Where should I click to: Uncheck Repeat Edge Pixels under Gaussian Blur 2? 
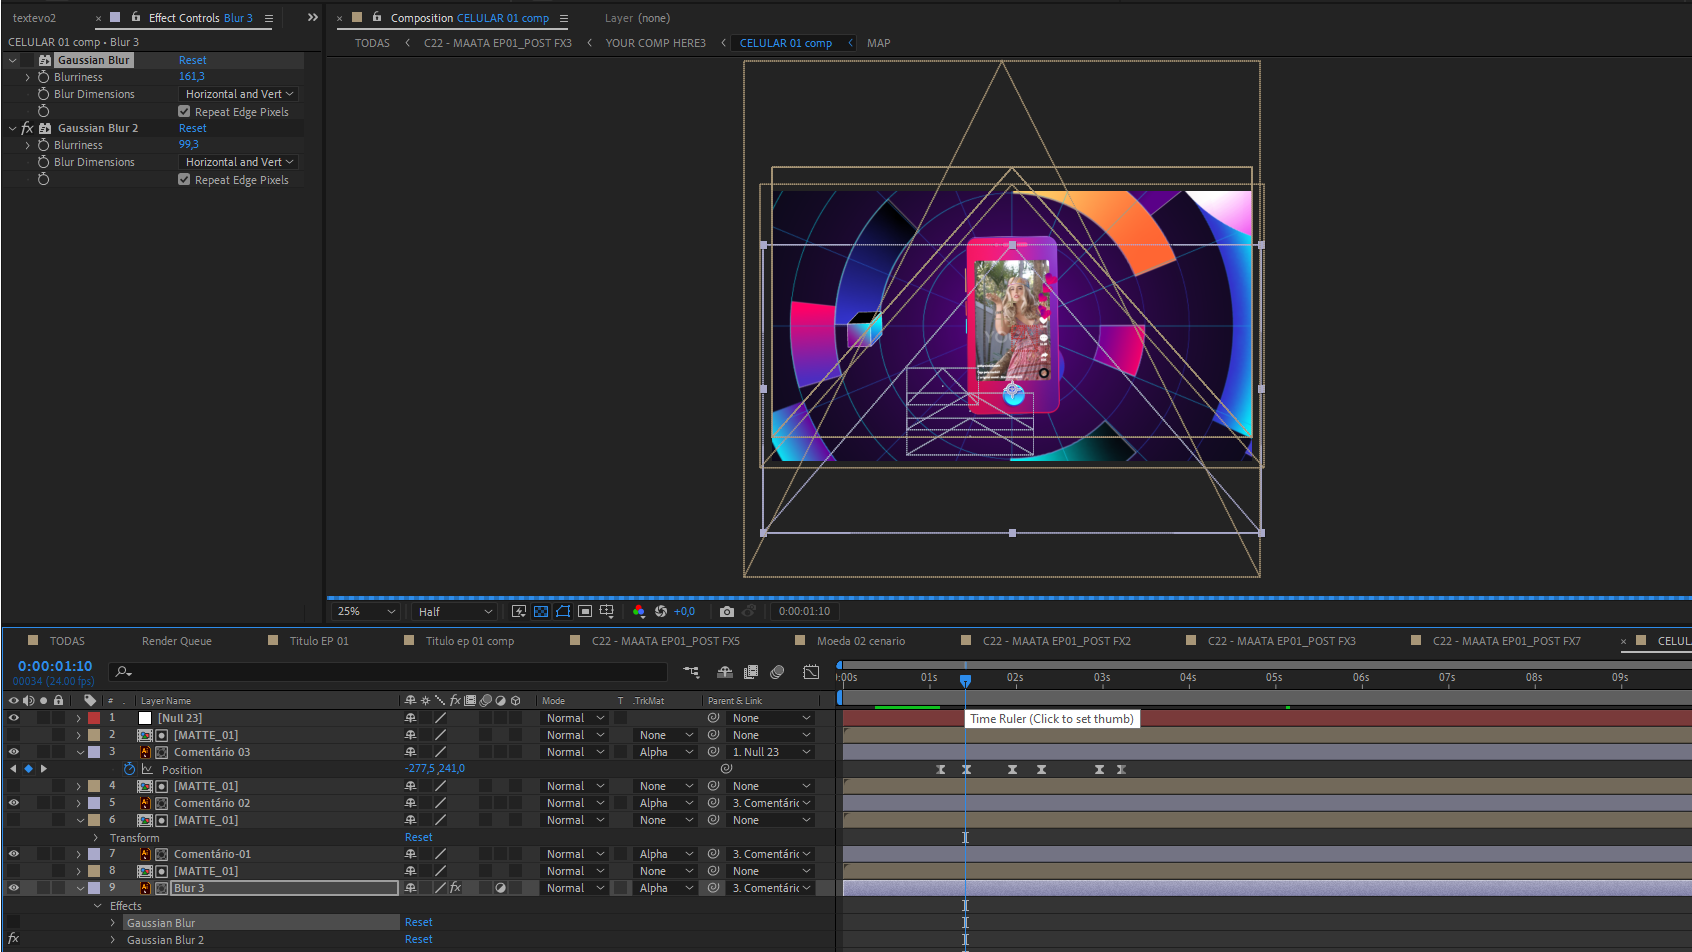[184, 180]
